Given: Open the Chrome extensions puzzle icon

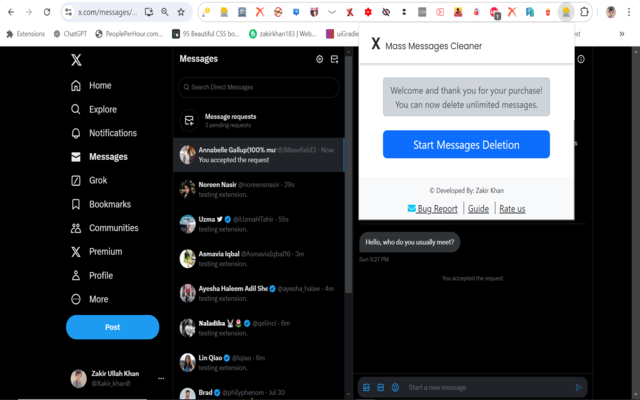Looking at the screenshot, I should pyautogui.click(x=584, y=12).
